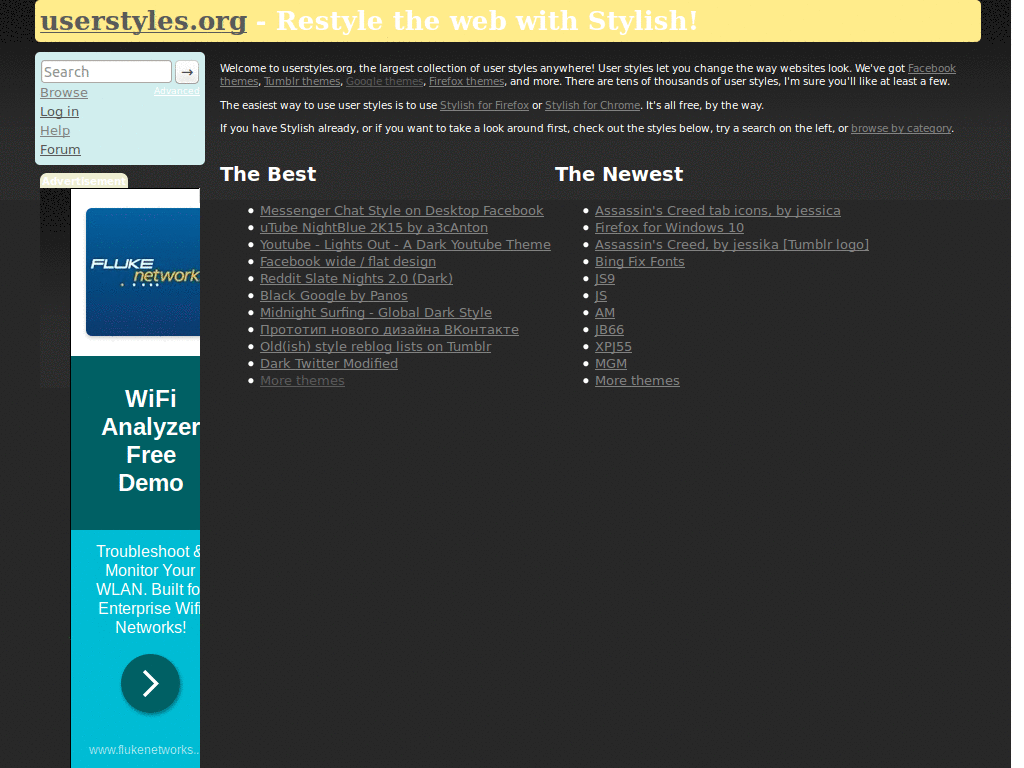Click the Troubleshoot & Monitor ad text

(x=148, y=589)
